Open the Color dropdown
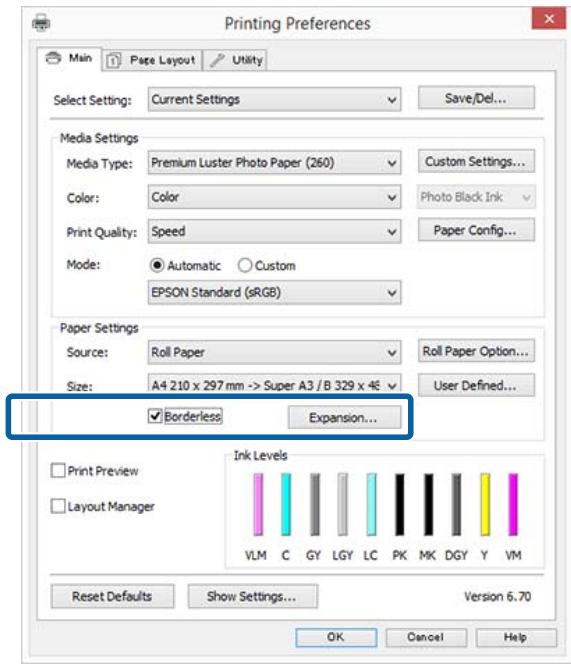This screenshot has width=571, height=665. pyautogui.click(x=274, y=197)
